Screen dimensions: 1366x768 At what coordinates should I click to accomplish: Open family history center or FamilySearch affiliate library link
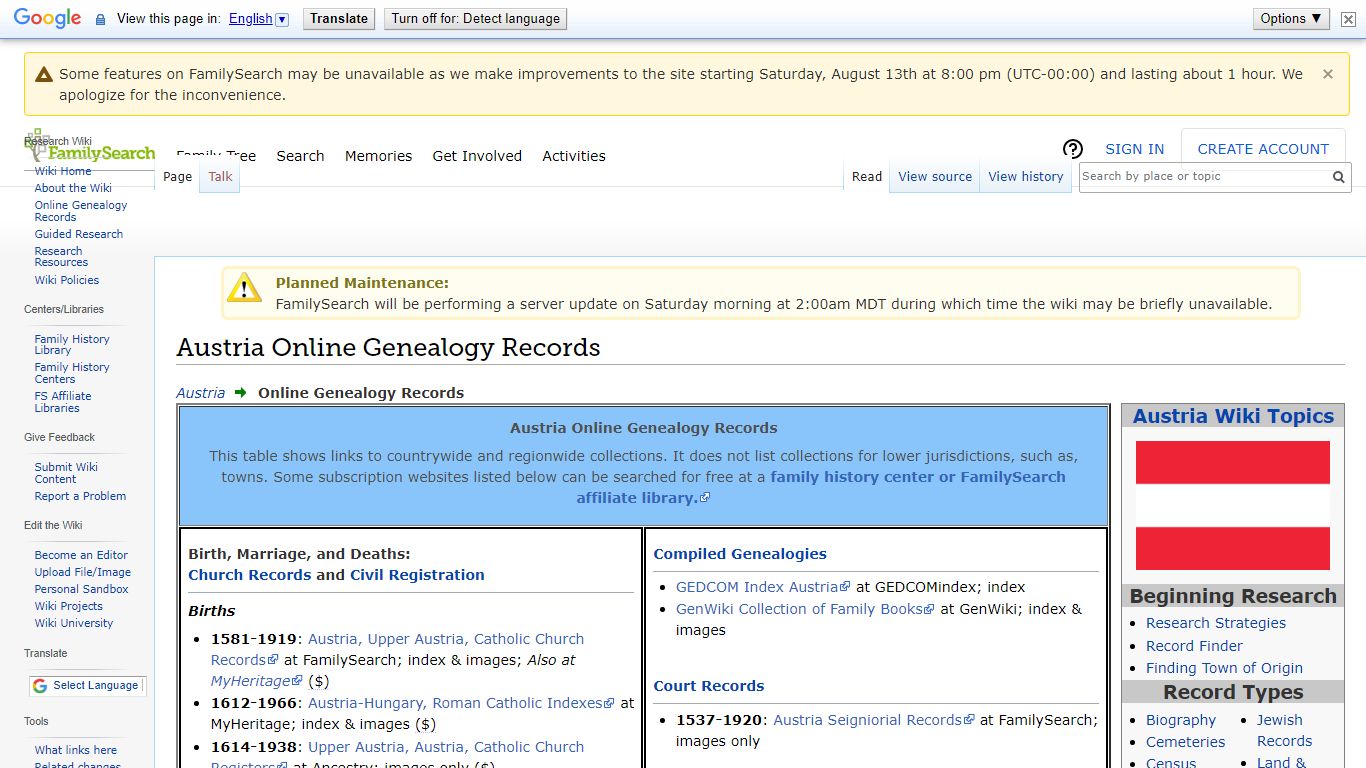(x=821, y=488)
